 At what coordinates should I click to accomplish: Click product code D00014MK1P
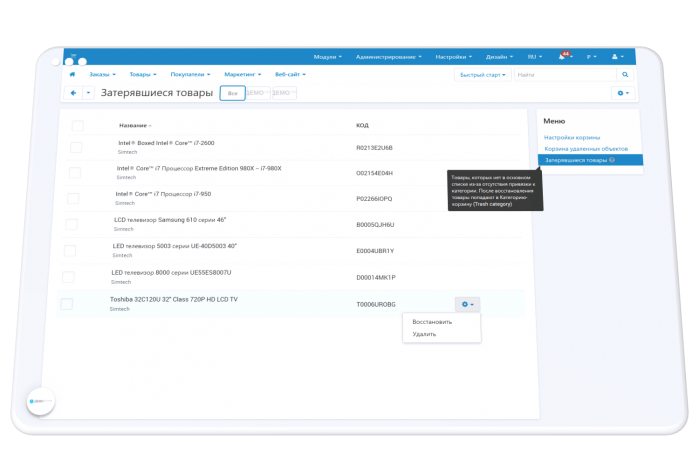tap(376, 278)
